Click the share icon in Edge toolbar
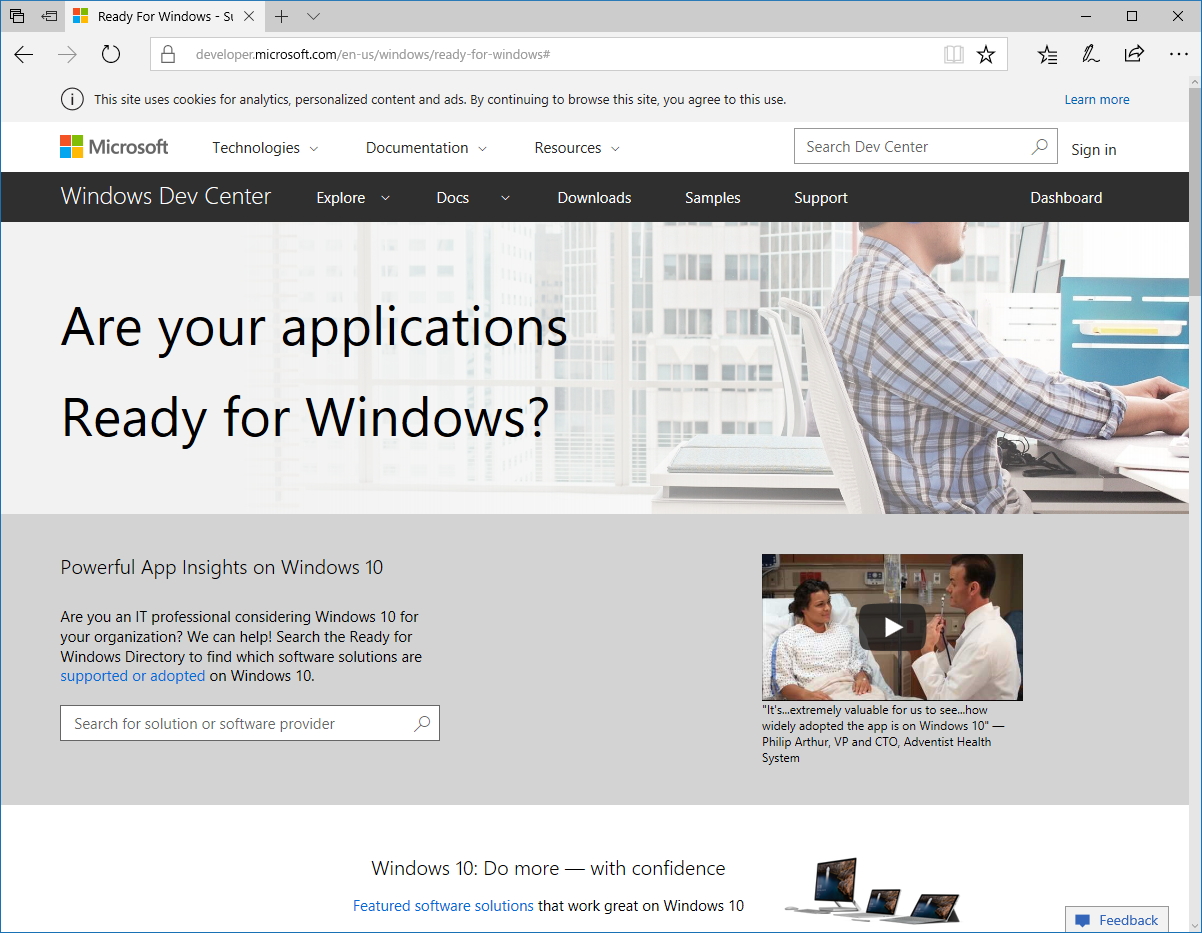This screenshot has width=1202, height=933. tap(1134, 55)
